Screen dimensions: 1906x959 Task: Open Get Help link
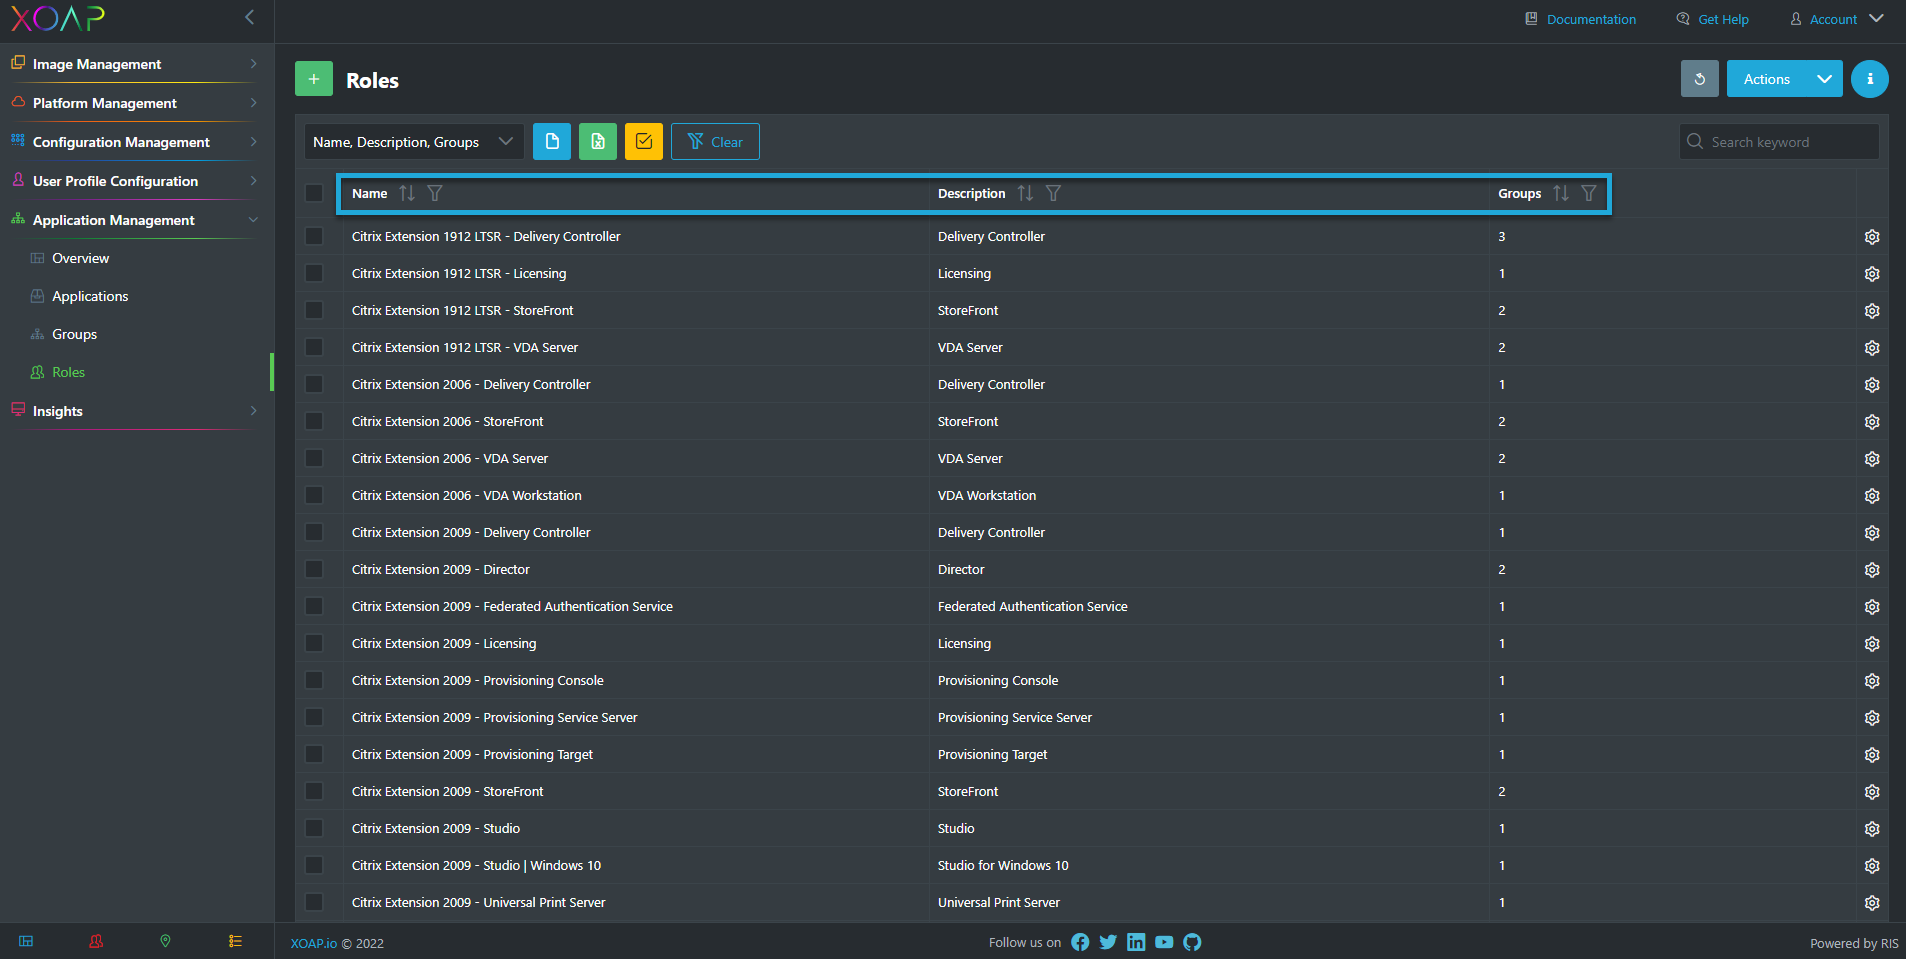[x=1712, y=19]
